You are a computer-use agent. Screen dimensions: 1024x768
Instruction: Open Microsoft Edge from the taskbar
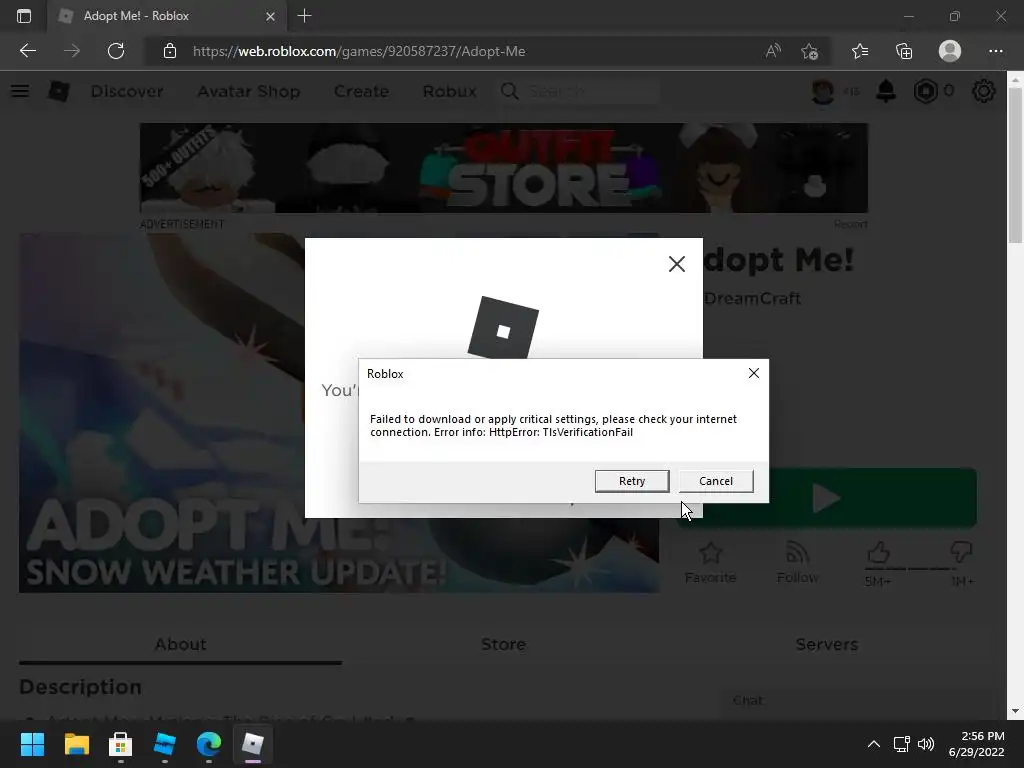coord(209,744)
